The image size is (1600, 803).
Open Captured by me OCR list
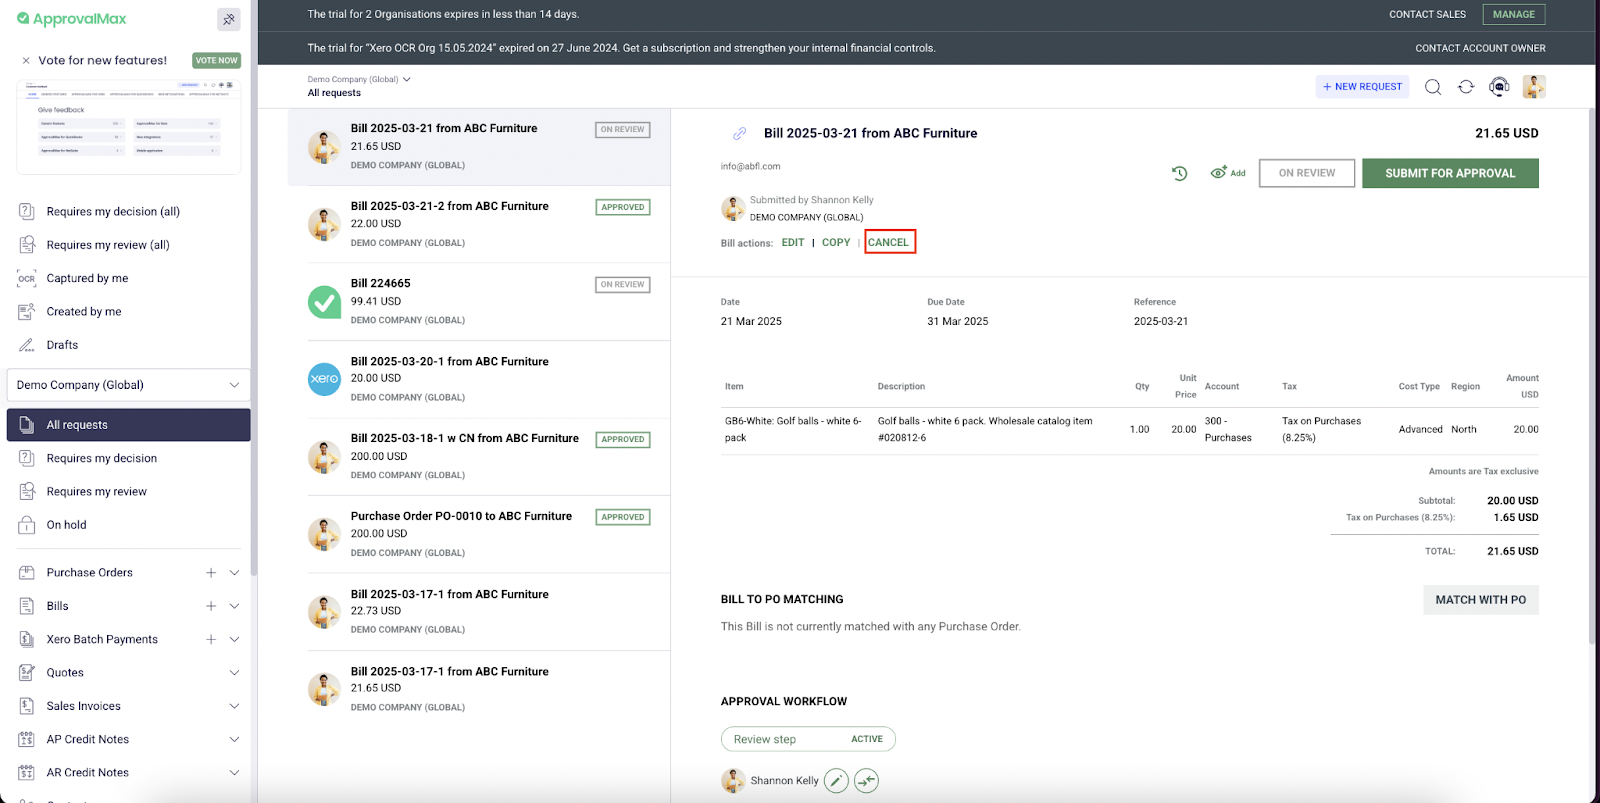coord(87,278)
